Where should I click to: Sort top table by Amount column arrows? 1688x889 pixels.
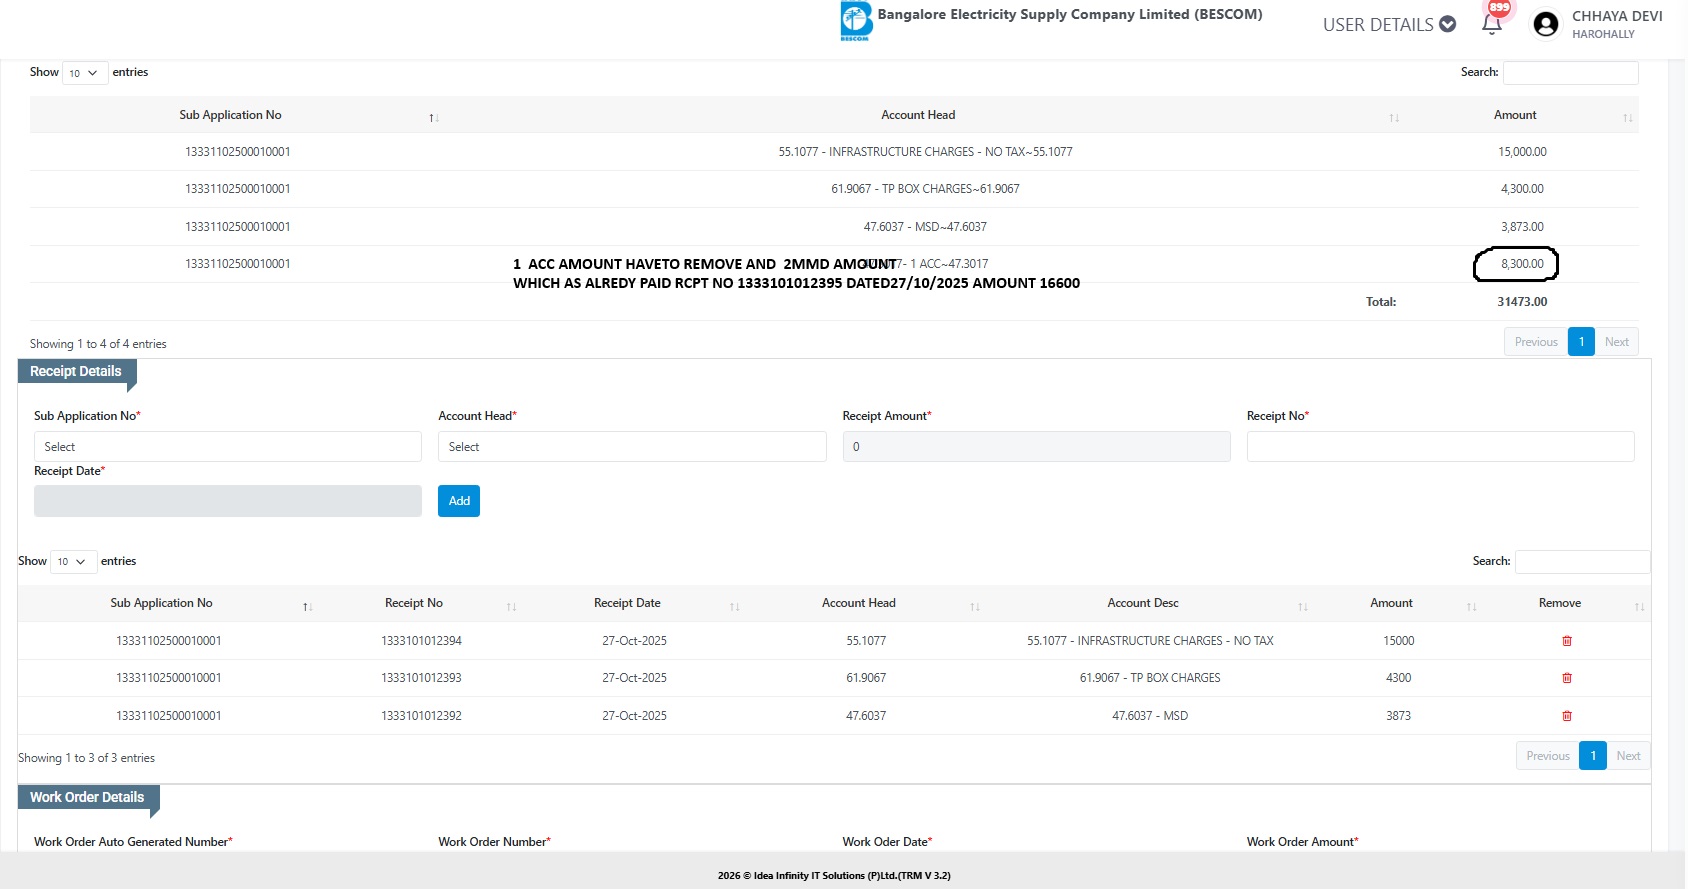pyautogui.click(x=1627, y=118)
